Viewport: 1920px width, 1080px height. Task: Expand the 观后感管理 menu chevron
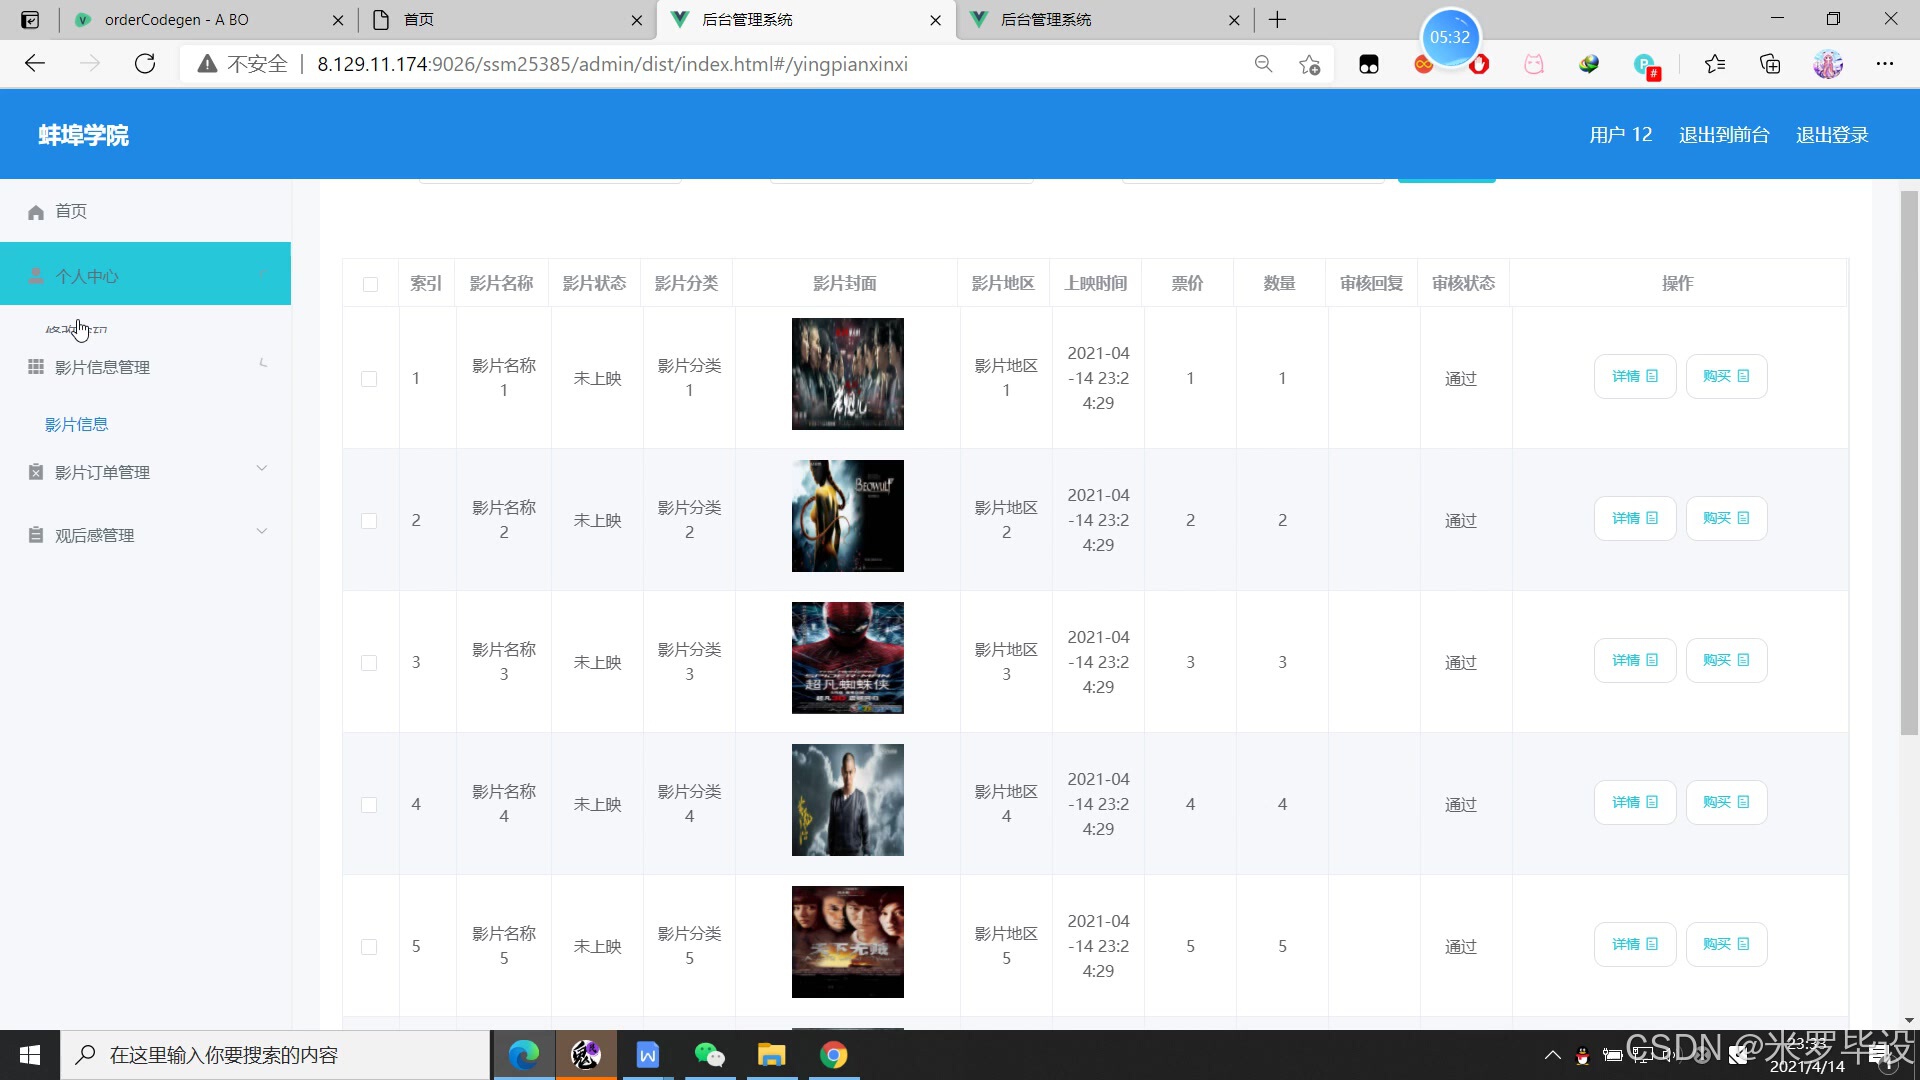tap(262, 531)
